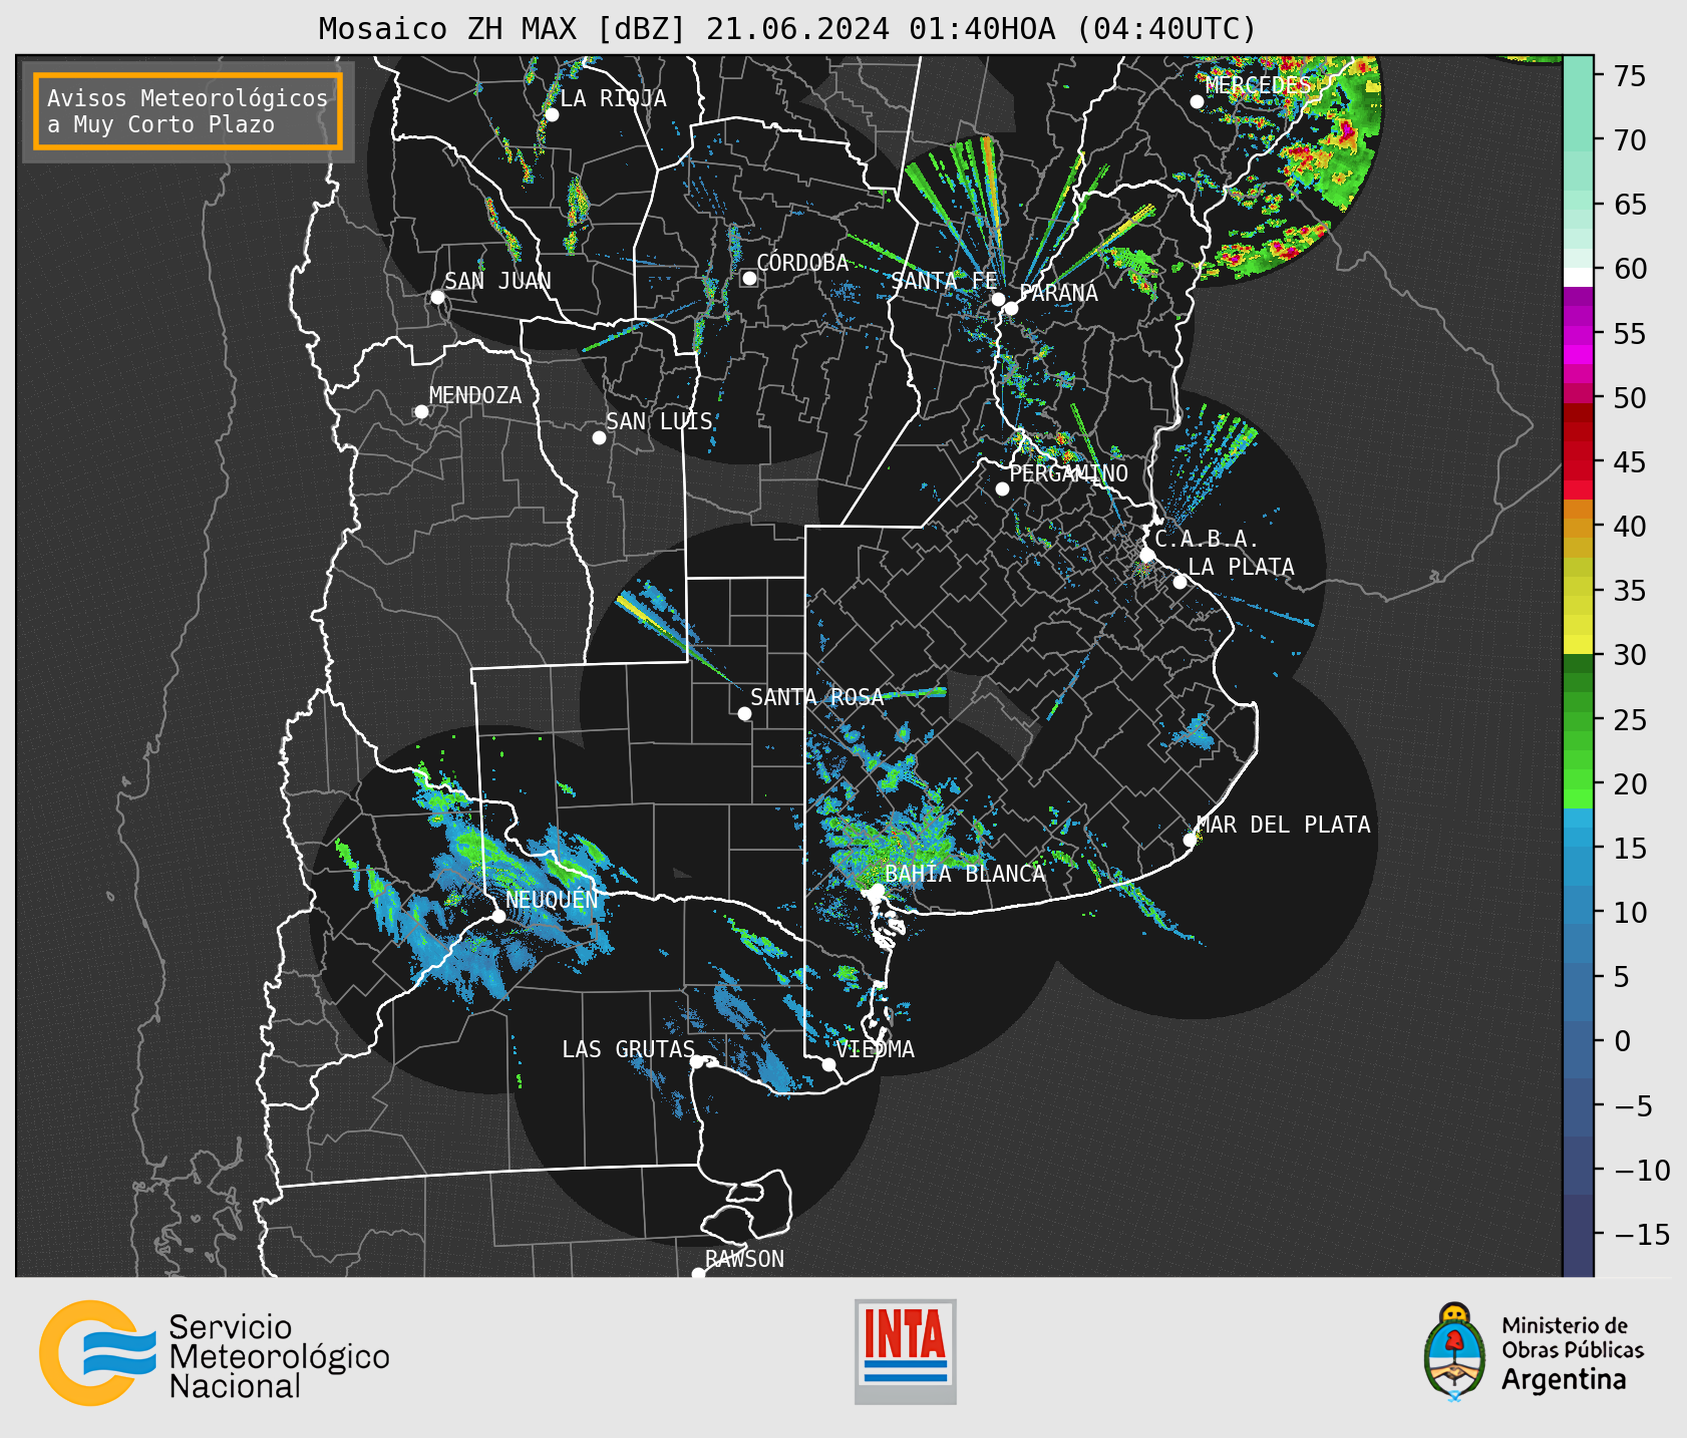Click the −15 colorbar tick label
This screenshot has height=1438, width=1687.
[x=1641, y=1234]
